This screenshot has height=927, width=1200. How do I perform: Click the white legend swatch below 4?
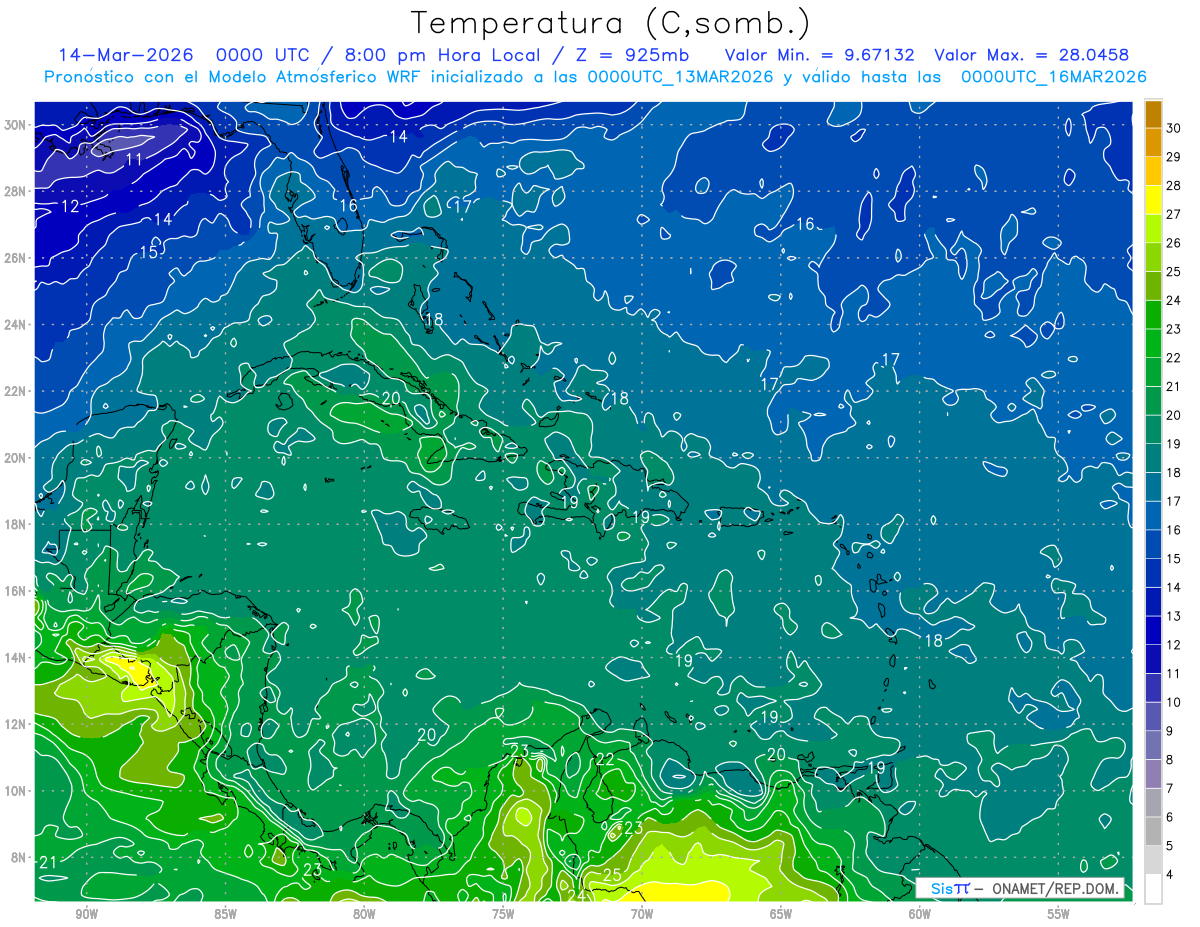click(x=1153, y=889)
